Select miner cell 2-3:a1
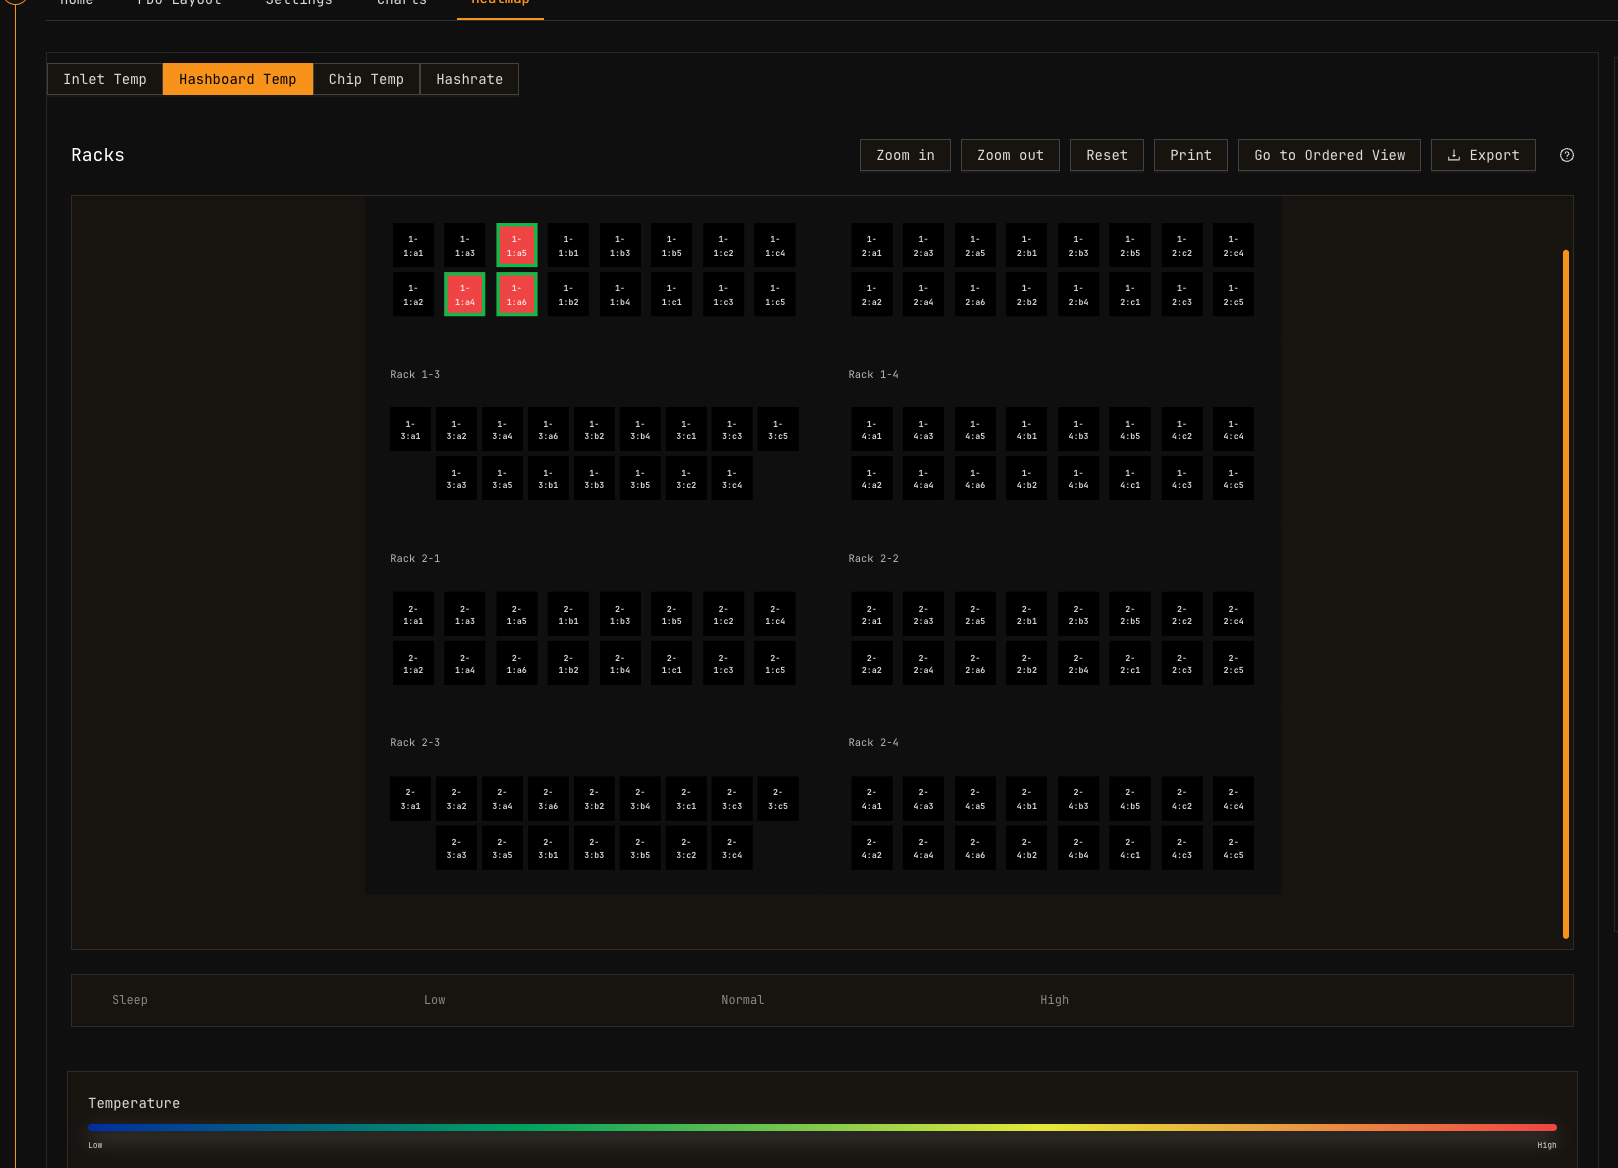This screenshot has height=1168, width=1618. coord(410,799)
